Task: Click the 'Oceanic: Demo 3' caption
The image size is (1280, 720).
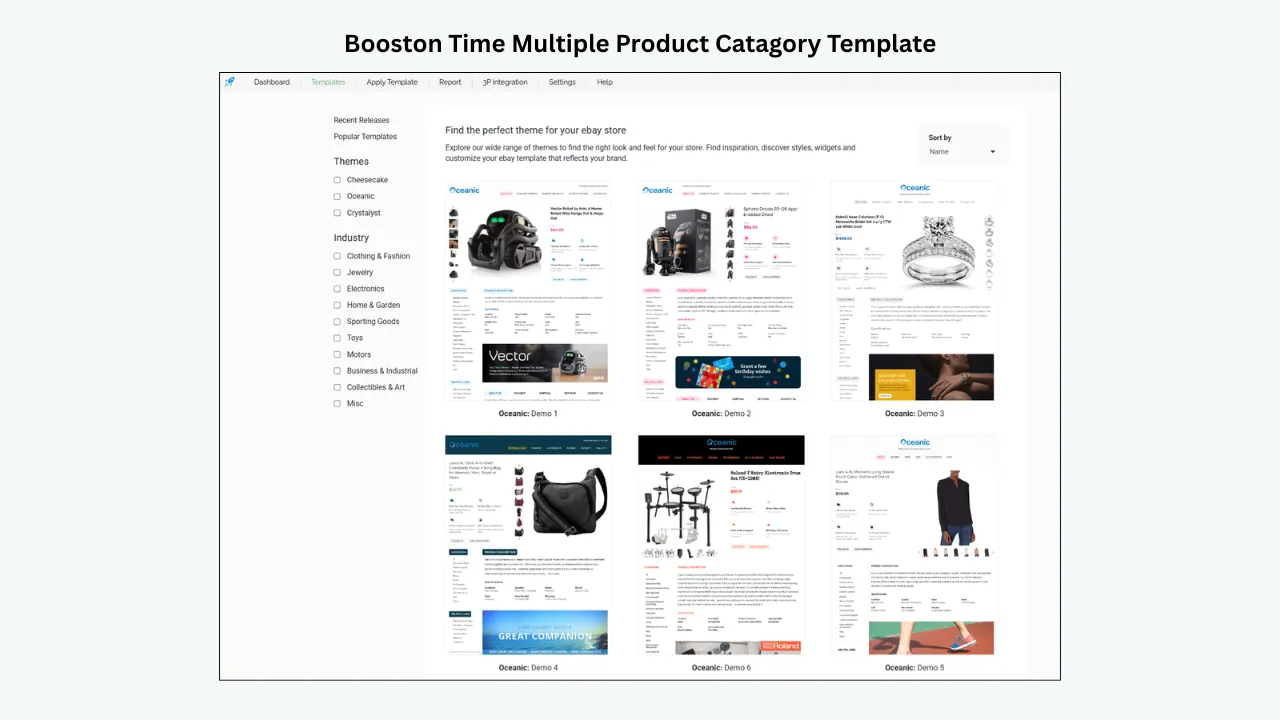Action: coord(914,413)
